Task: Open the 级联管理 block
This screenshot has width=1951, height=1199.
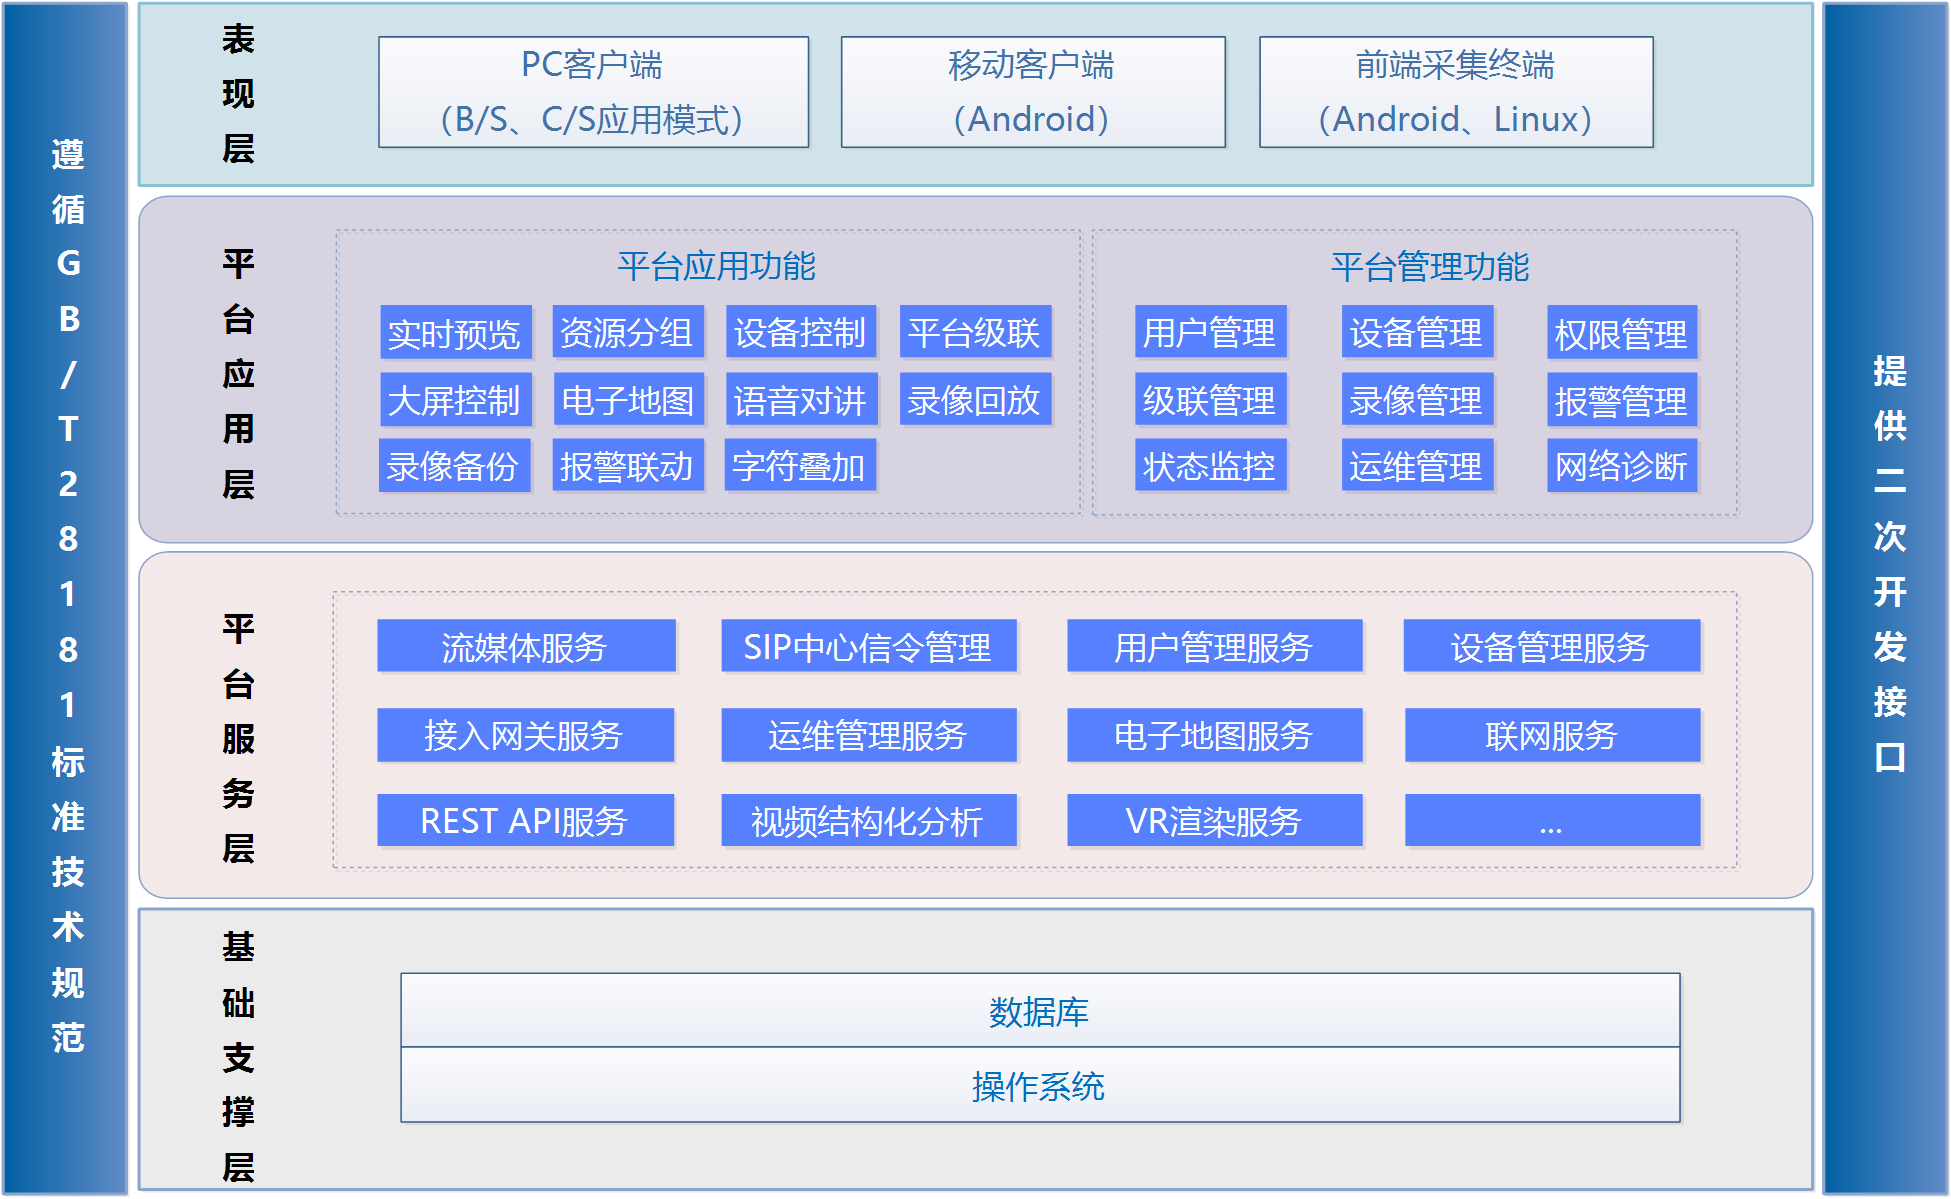Action: [1211, 400]
